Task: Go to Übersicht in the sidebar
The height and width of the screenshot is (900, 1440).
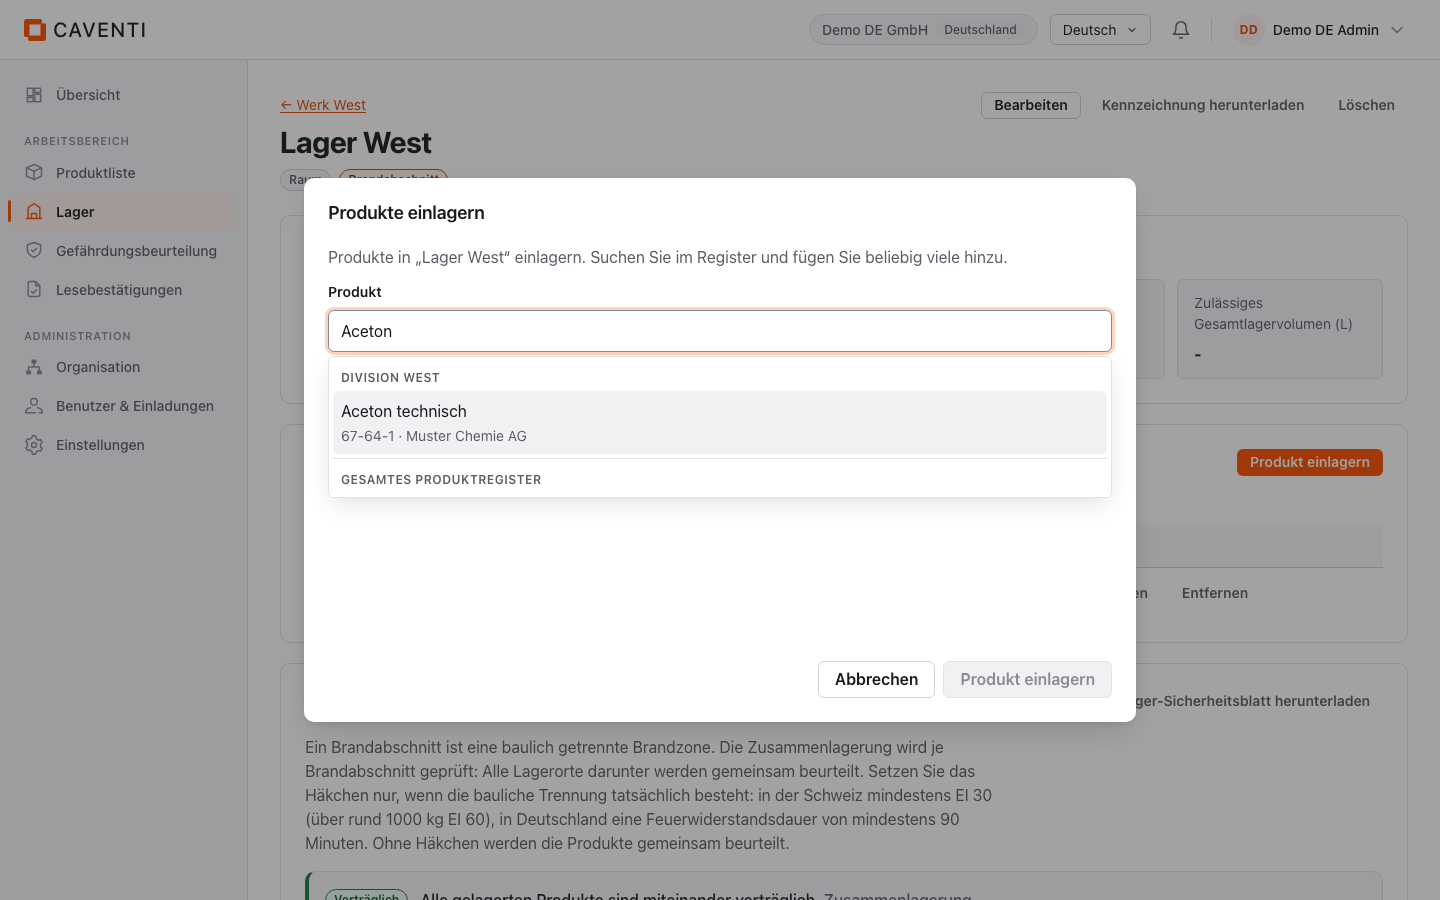Action: click(x=123, y=95)
